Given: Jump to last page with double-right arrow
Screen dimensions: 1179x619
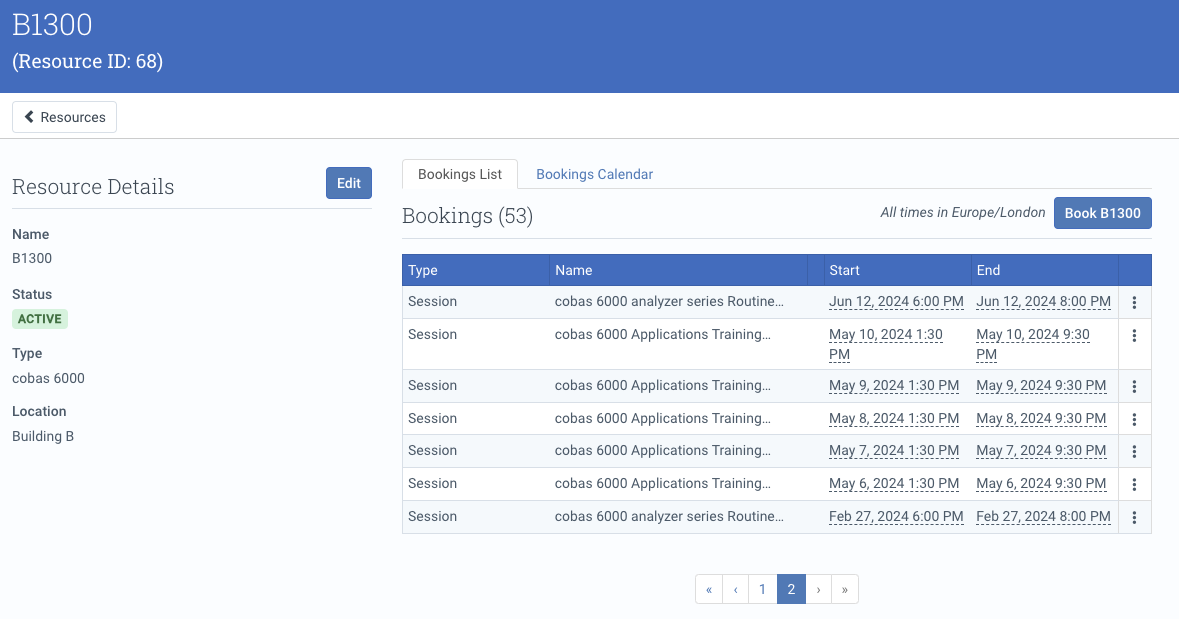Looking at the screenshot, I should (844, 589).
